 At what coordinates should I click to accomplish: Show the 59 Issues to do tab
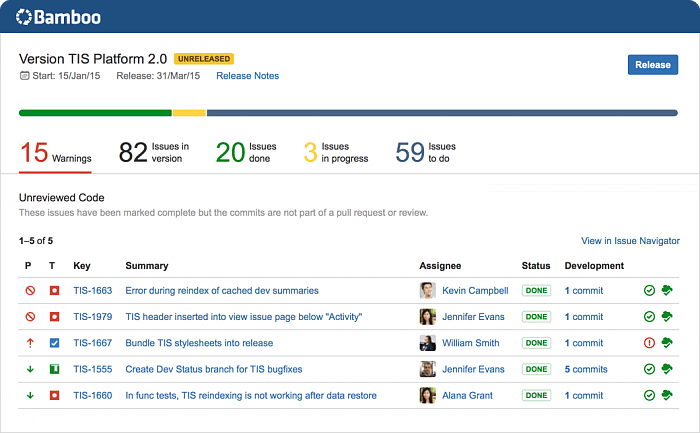(x=425, y=153)
